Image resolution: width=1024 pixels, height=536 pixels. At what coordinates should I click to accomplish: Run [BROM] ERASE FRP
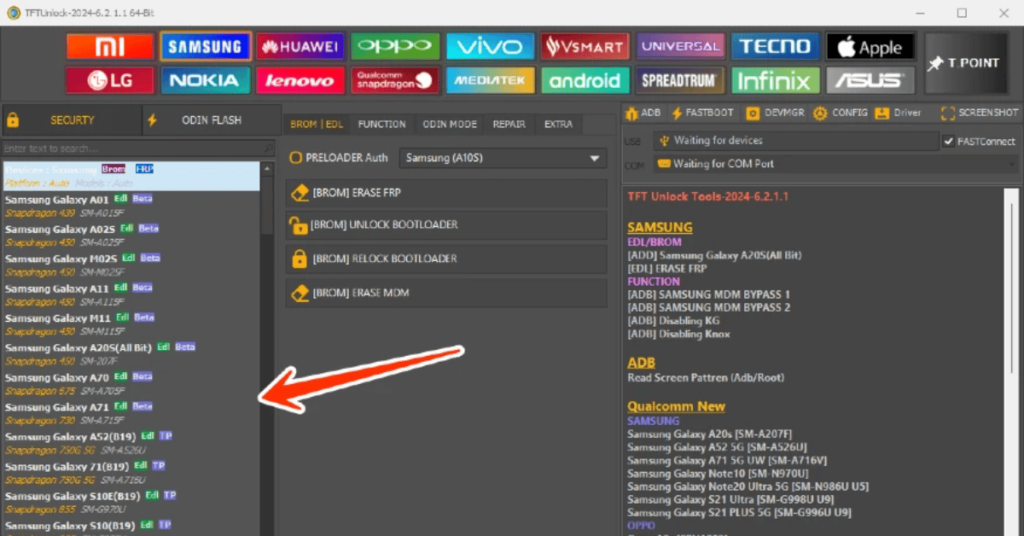coord(447,193)
